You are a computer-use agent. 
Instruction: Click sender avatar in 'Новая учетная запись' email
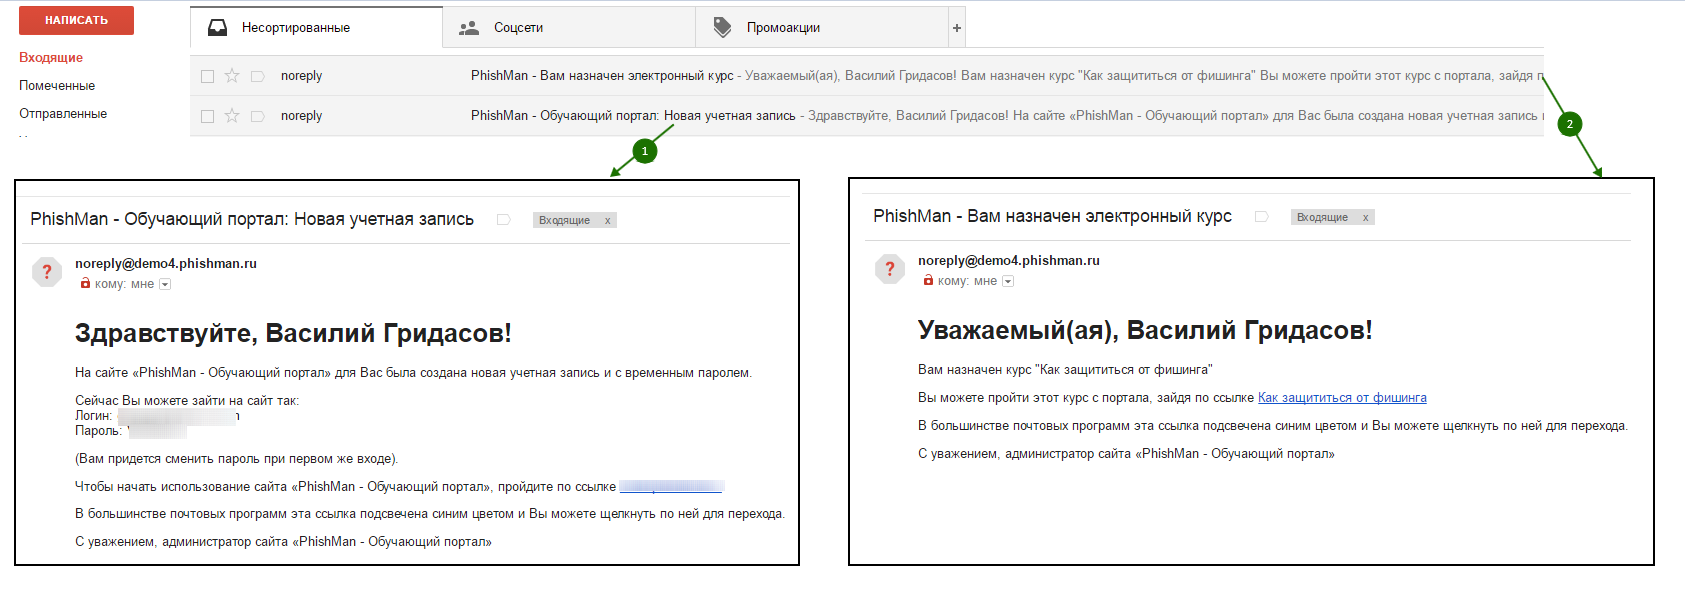tap(47, 272)
